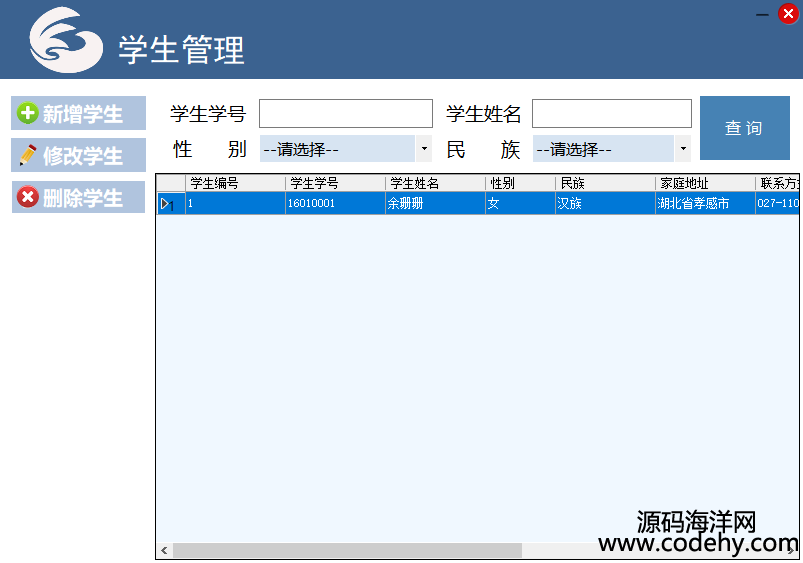Click the red X Delete Student icon

click(x=28, y=197)
